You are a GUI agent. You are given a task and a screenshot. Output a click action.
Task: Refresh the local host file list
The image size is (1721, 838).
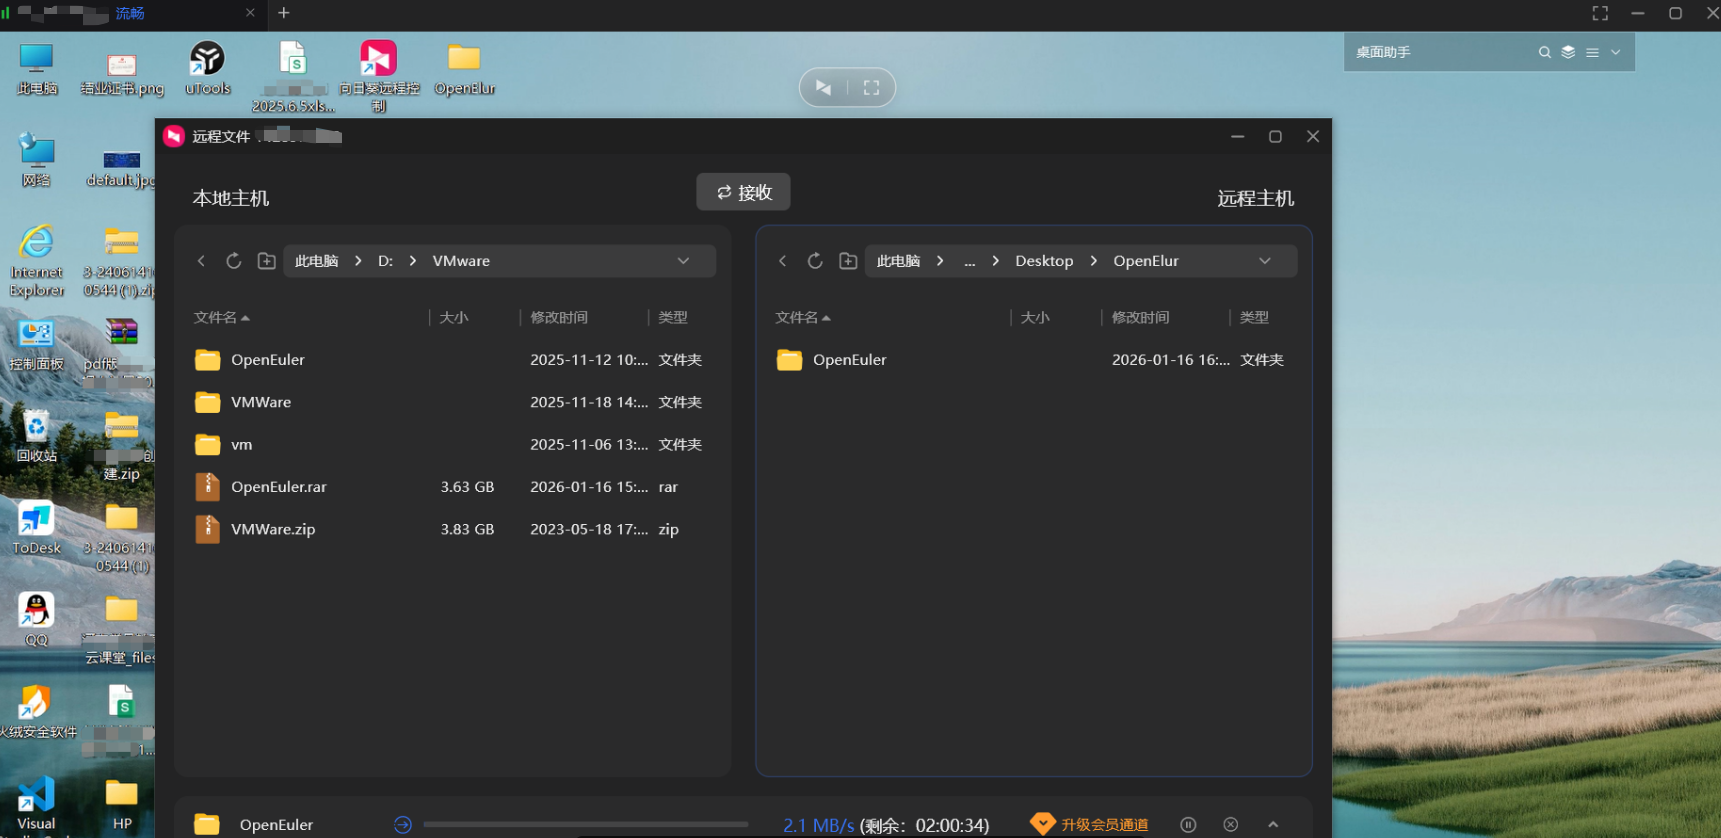(233, 261)
